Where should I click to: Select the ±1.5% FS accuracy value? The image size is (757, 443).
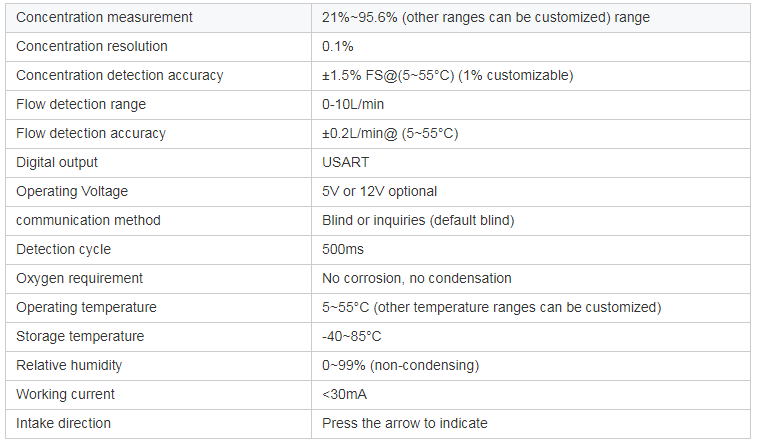click(448, 76)
